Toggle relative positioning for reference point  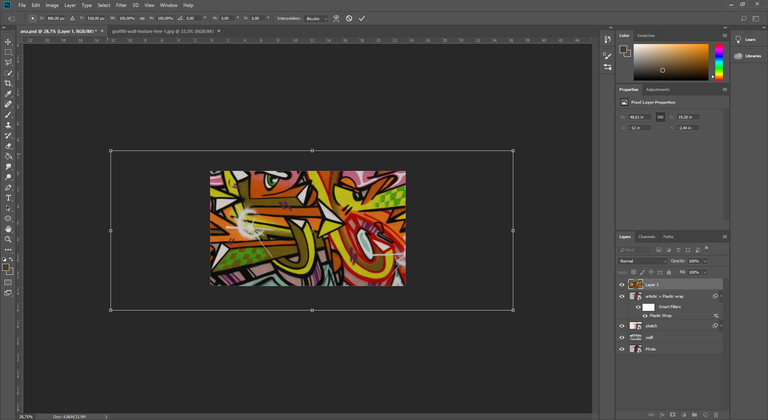[72, 18]
